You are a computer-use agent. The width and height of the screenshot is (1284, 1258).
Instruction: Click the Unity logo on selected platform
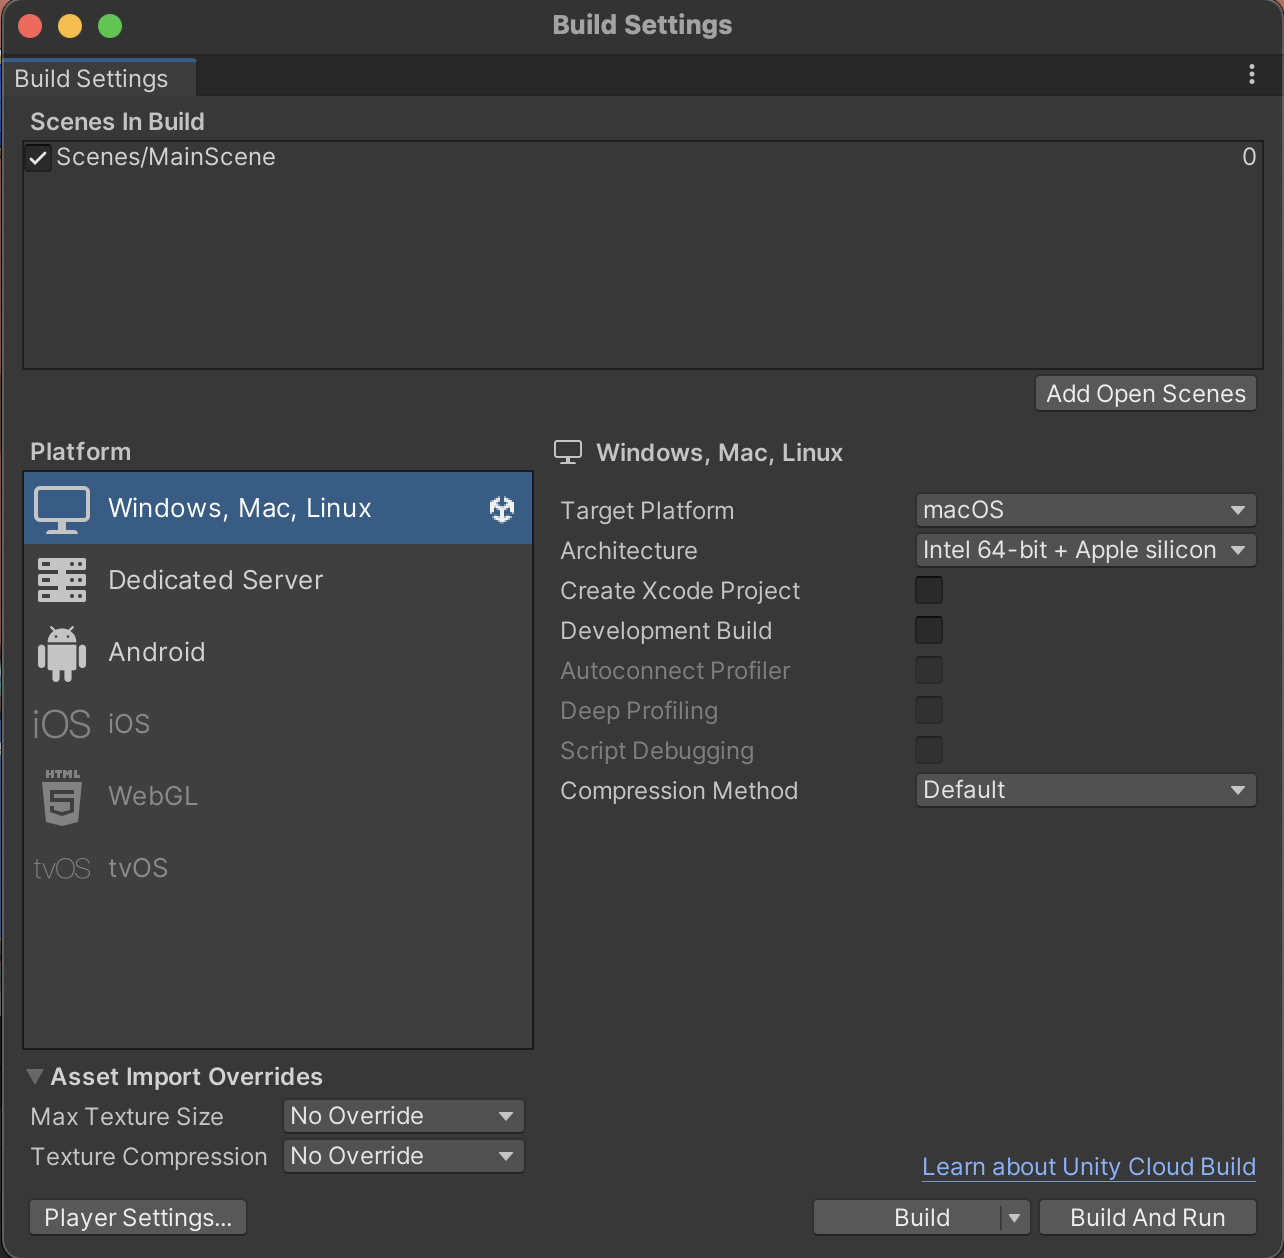coord(502,509)
